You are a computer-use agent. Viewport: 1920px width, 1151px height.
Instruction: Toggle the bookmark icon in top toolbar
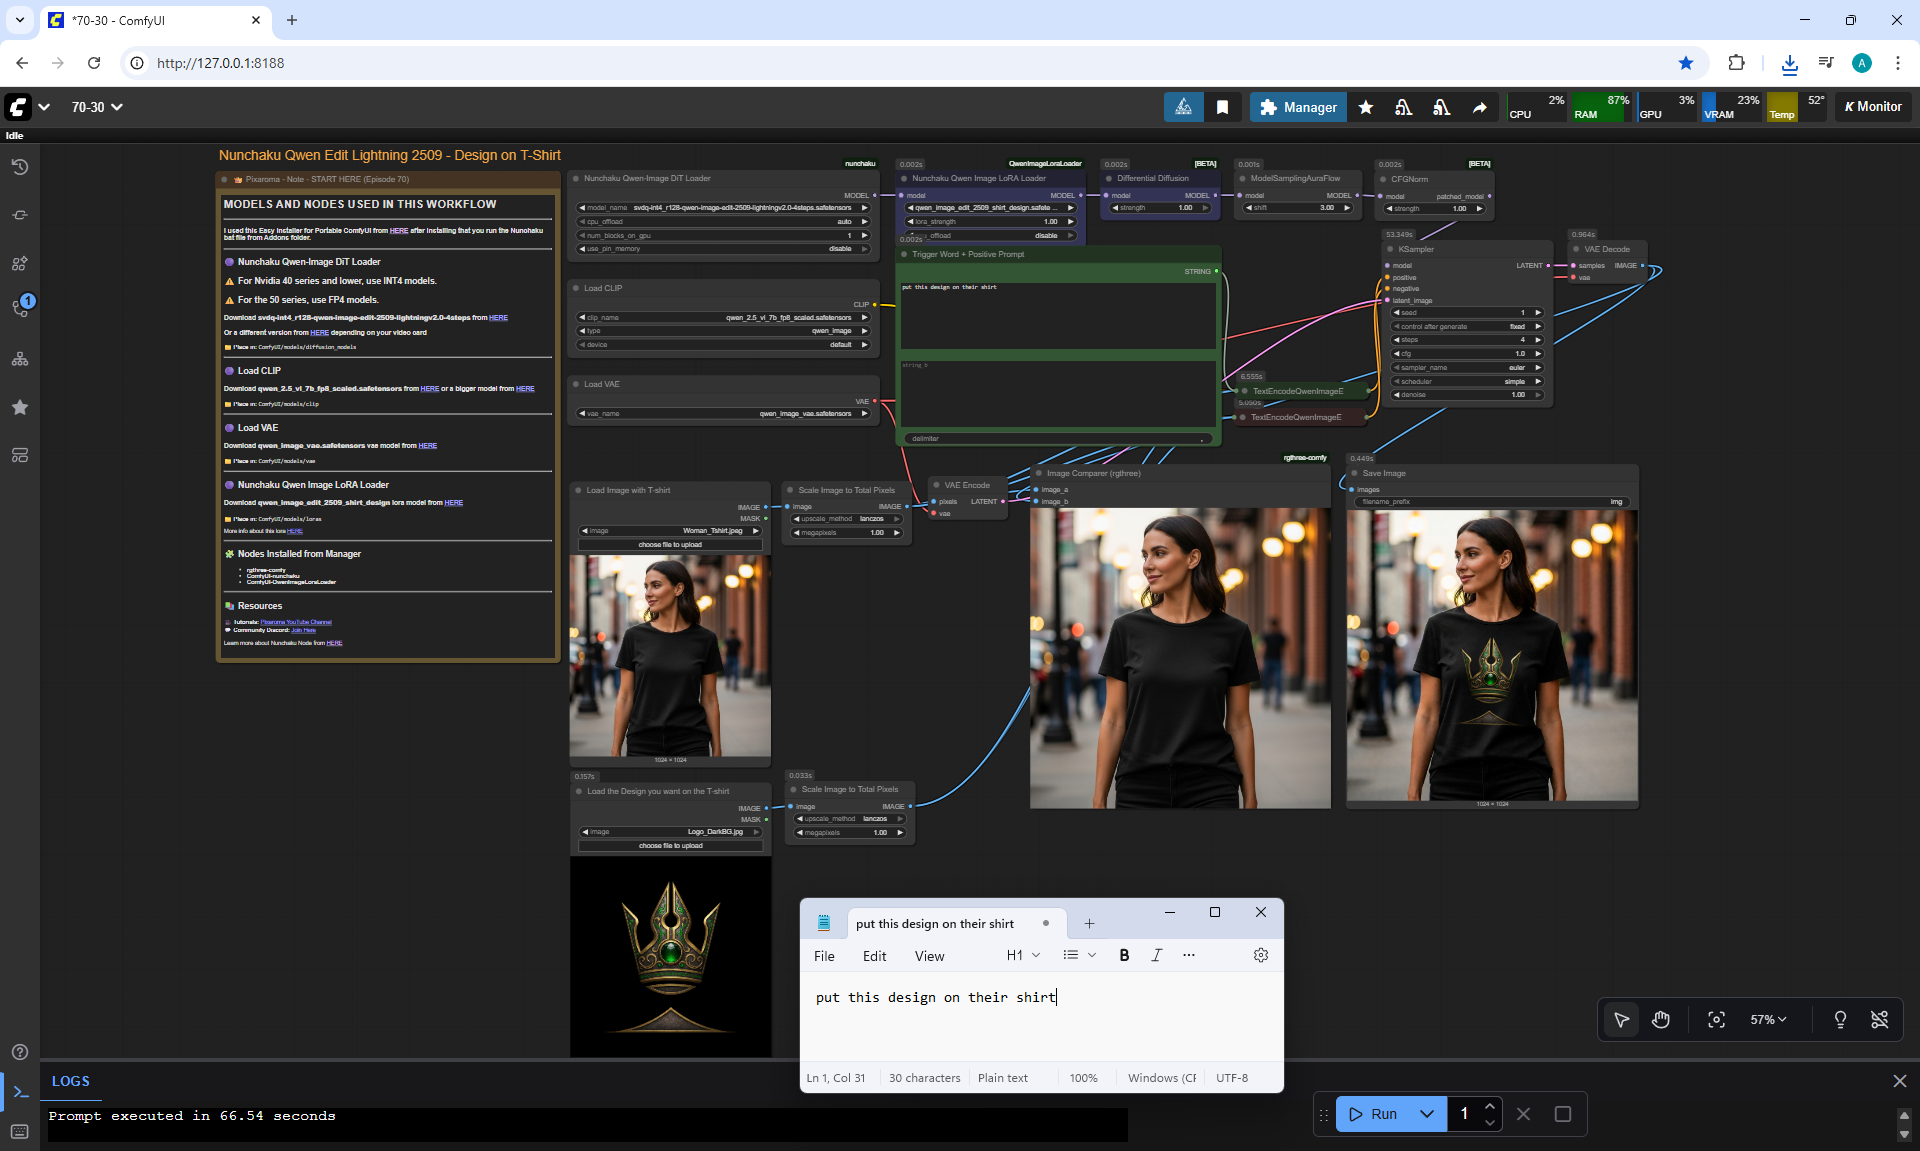click(x=1222, y=107)
